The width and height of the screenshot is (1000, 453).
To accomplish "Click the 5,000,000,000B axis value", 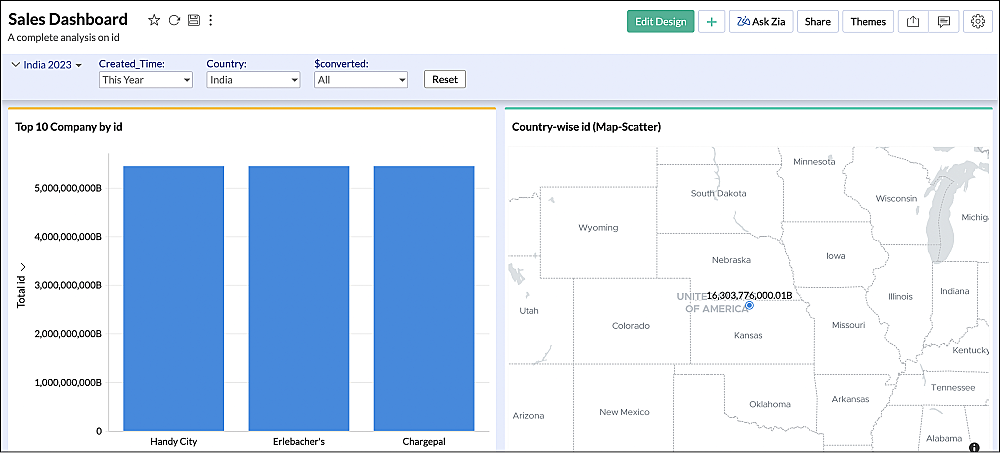I will click(x=67, y=188).
